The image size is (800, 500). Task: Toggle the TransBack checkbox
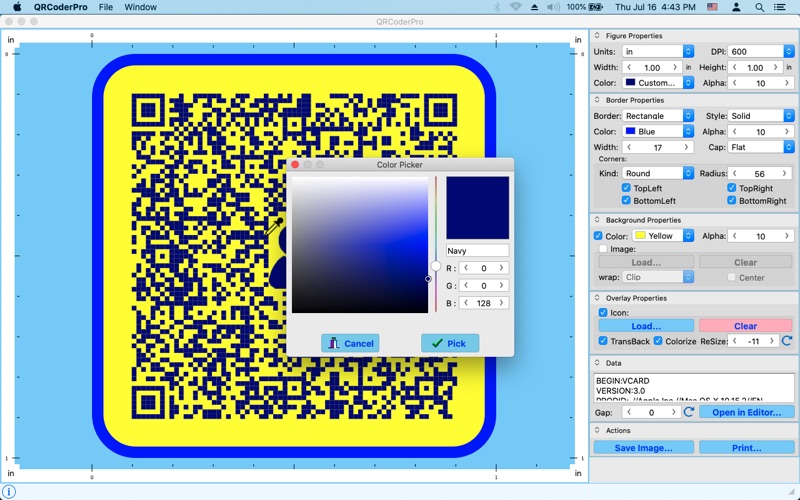coord(603,341)
